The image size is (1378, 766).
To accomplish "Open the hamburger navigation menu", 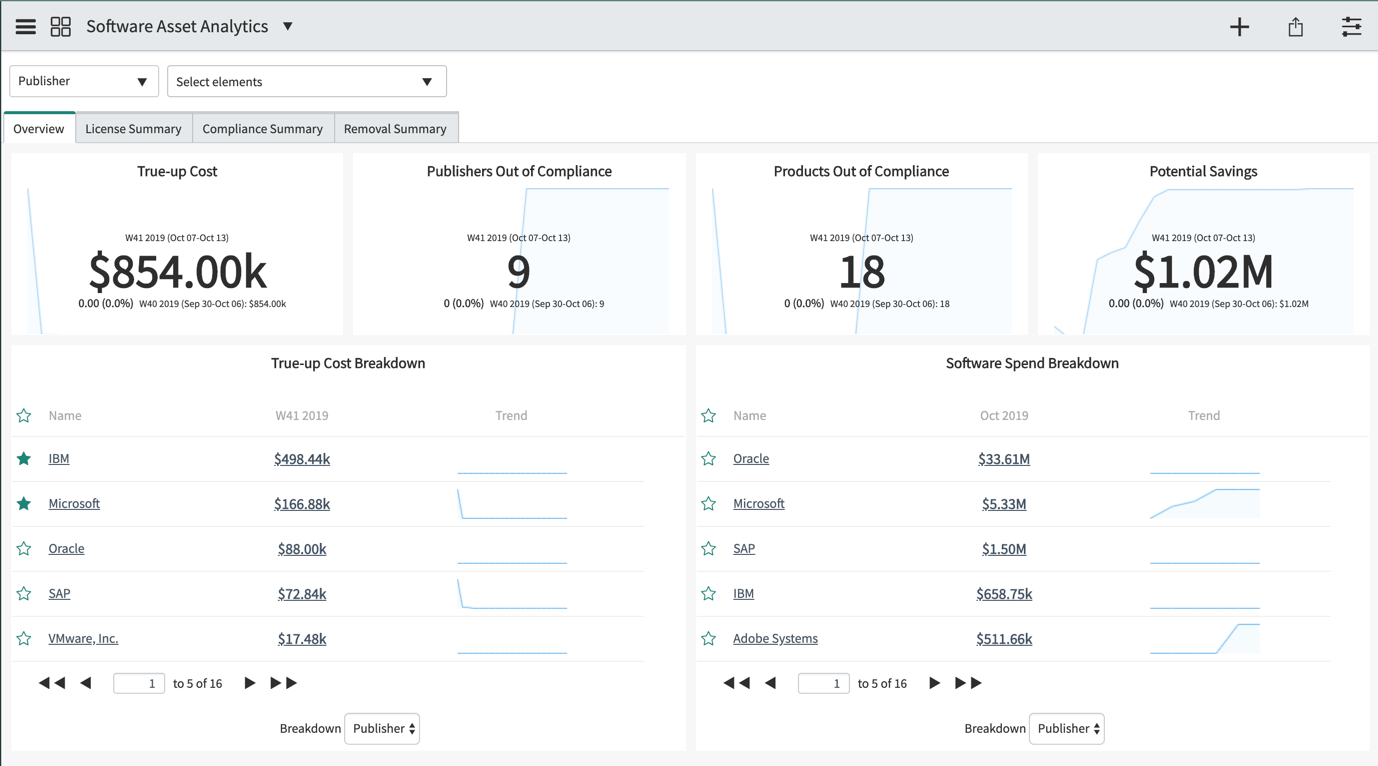I will (26, 27).
